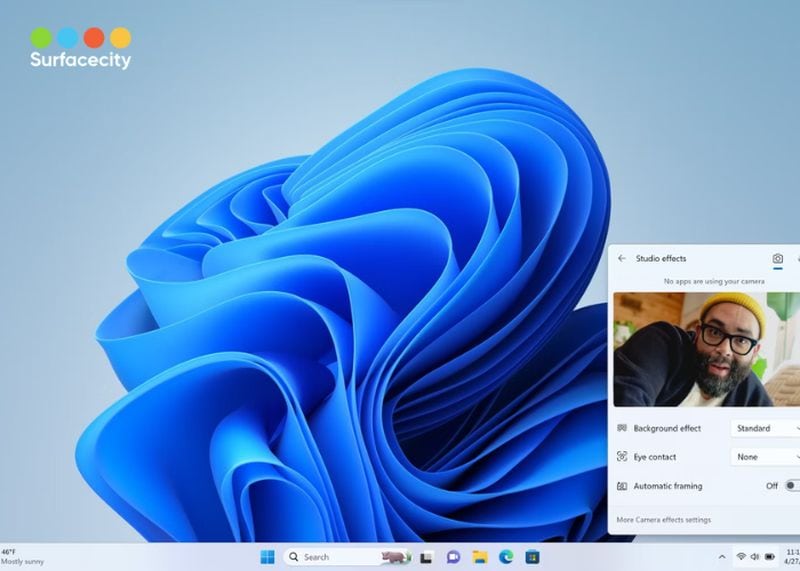The width and height of the screenshot is (800, 571).
Task: Select the camera tab icon in Studio effects
Action: coord(778,258)
